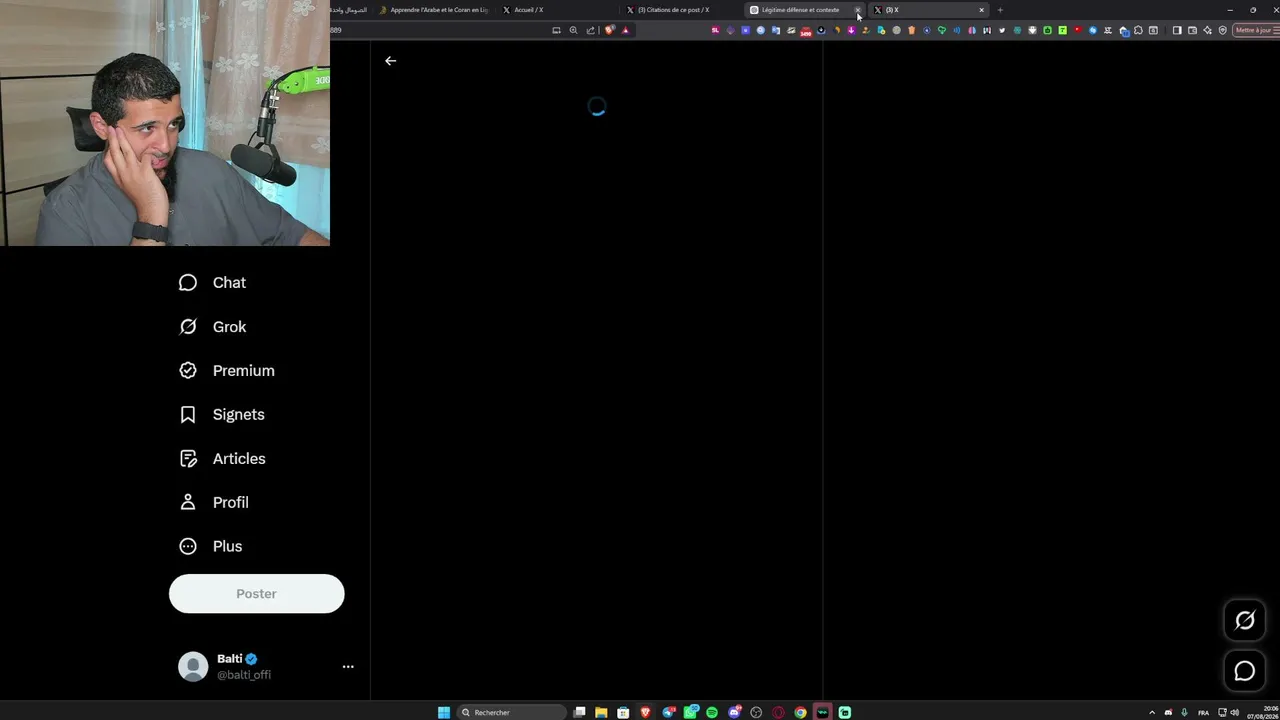This screenshot has height=720, width=1280.
Task: Open the Brave VPN shield icon
Action: (1222, 30)
